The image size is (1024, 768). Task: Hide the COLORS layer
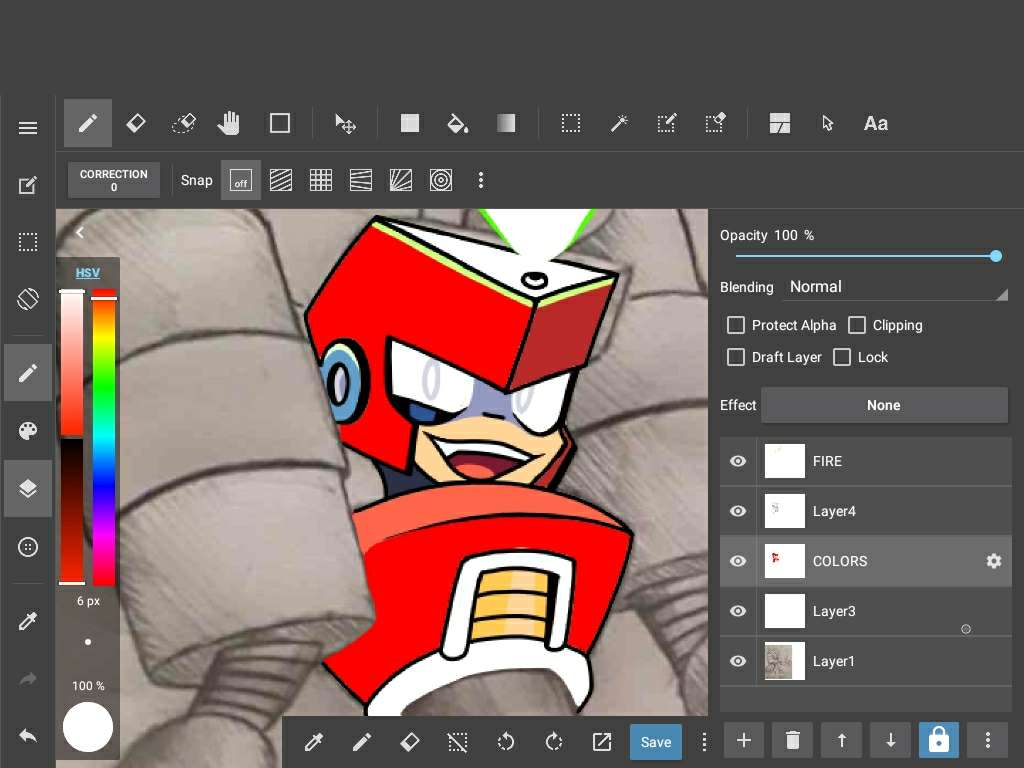tap(738, 561)
